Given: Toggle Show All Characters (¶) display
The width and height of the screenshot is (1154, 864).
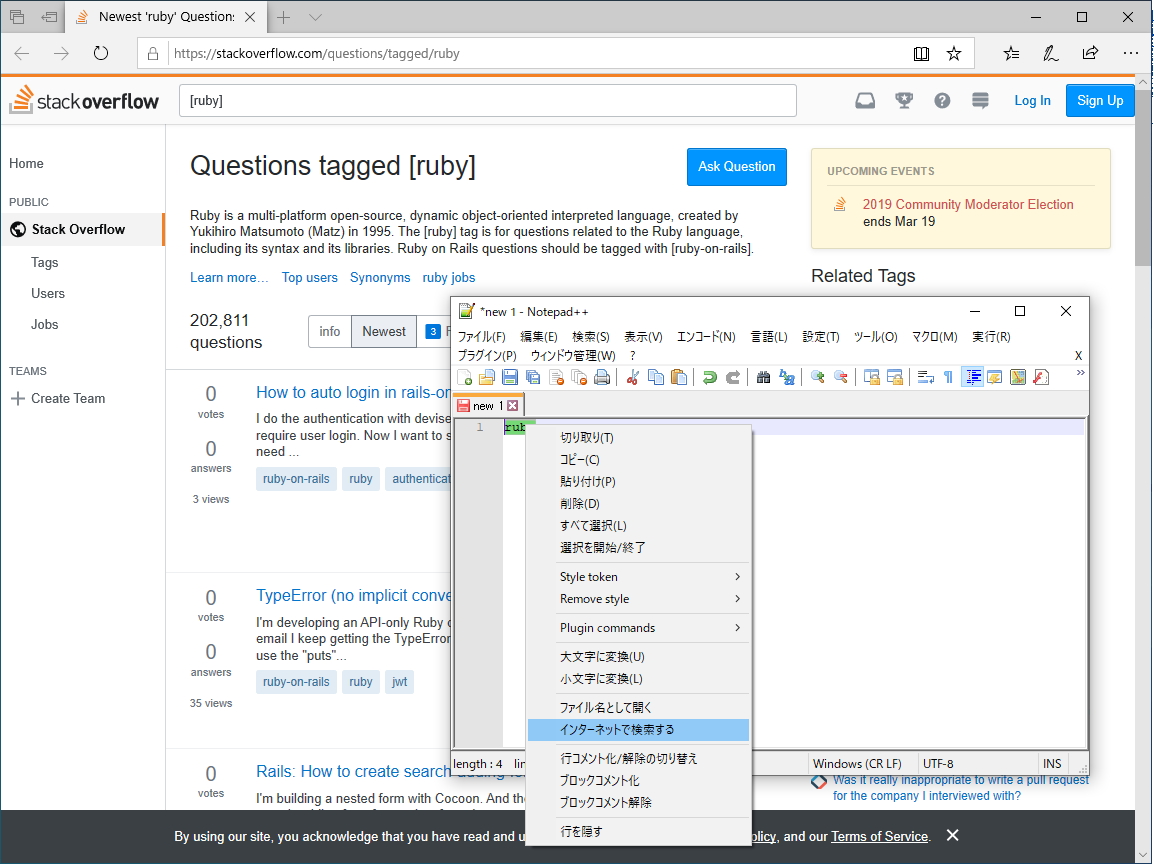Looking at the screenshot, I should (950, 377).
